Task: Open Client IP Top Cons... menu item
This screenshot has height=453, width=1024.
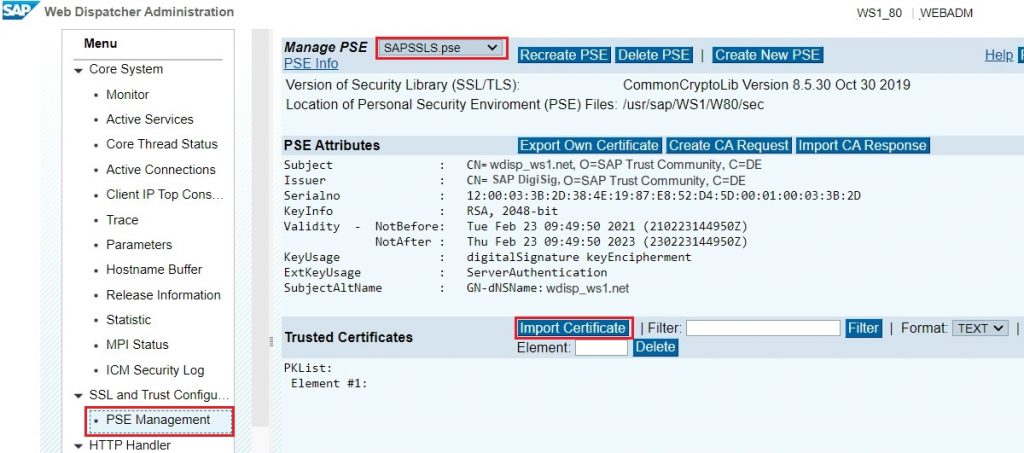Action: [x=165, y=195]
